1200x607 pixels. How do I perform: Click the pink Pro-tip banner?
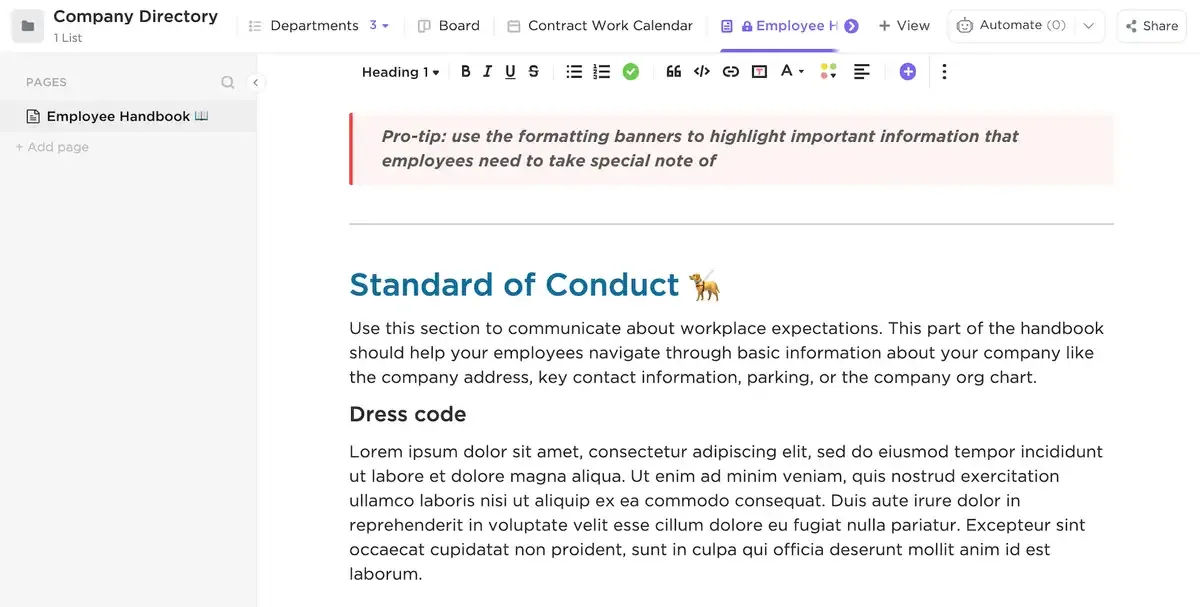pyautogui.click(x=731, y=149)
